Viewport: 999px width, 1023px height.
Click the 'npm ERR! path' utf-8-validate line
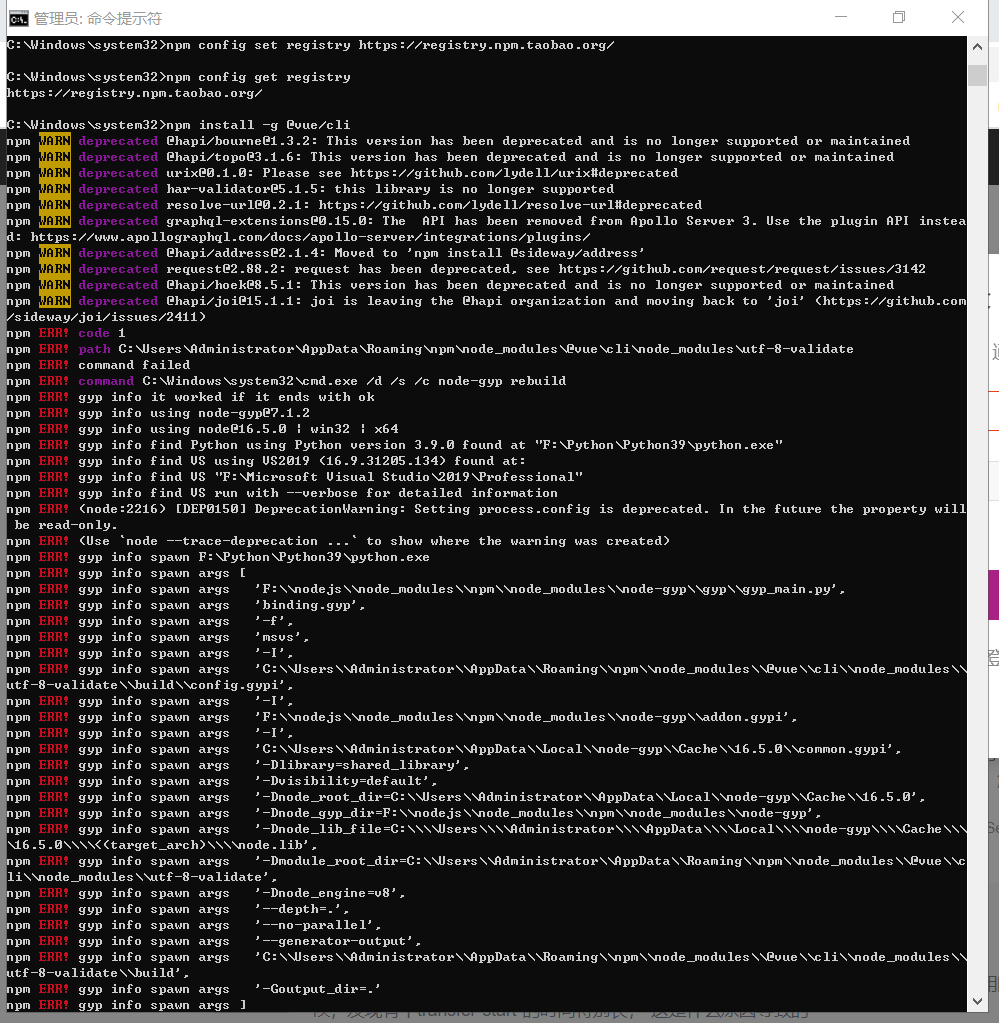click(430, 349)
